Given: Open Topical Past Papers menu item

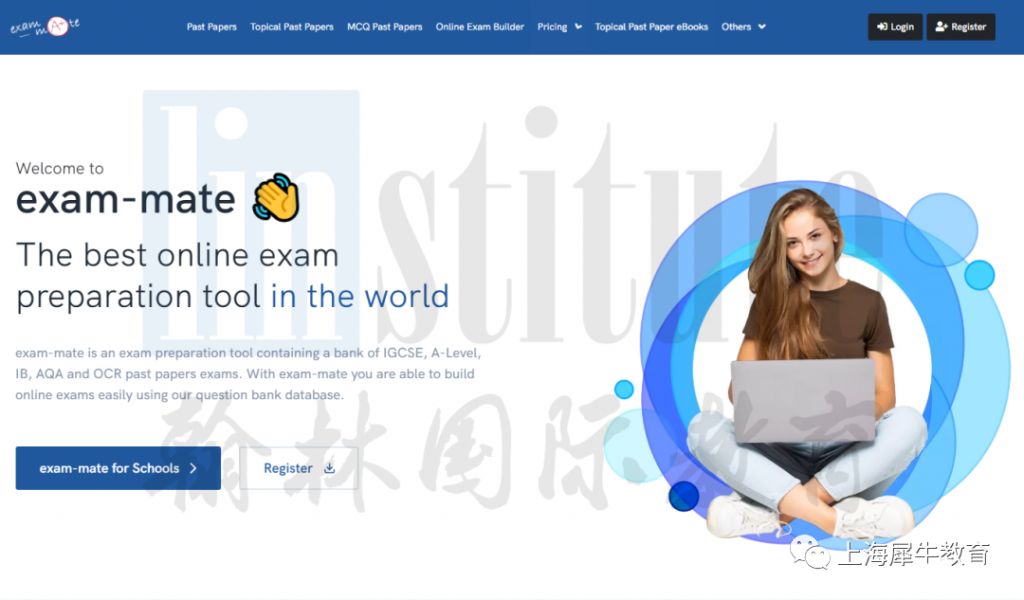Looking at the screenshot, I should click(x=292, y=27).
